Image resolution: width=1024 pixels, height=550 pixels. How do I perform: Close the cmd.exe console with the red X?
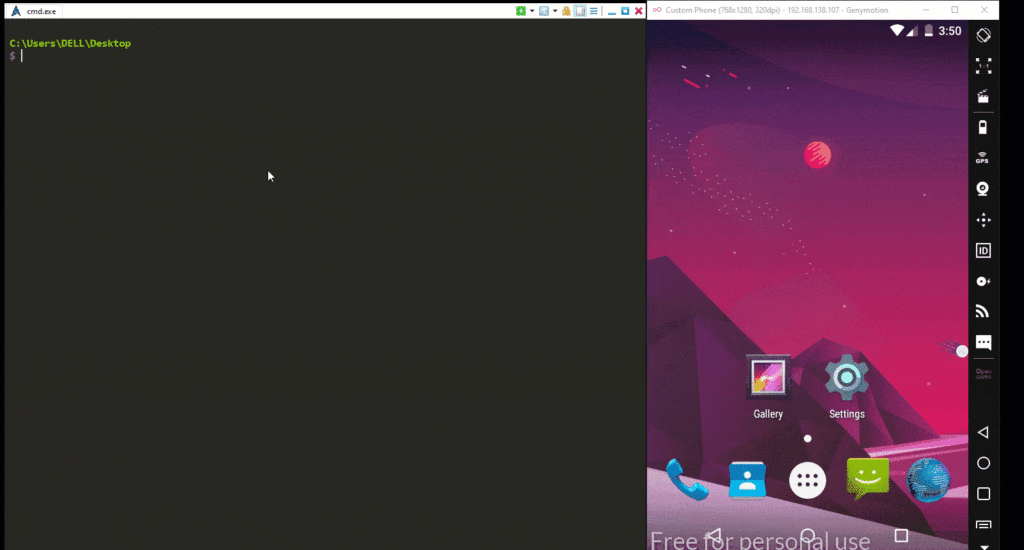tap(639, 11)
